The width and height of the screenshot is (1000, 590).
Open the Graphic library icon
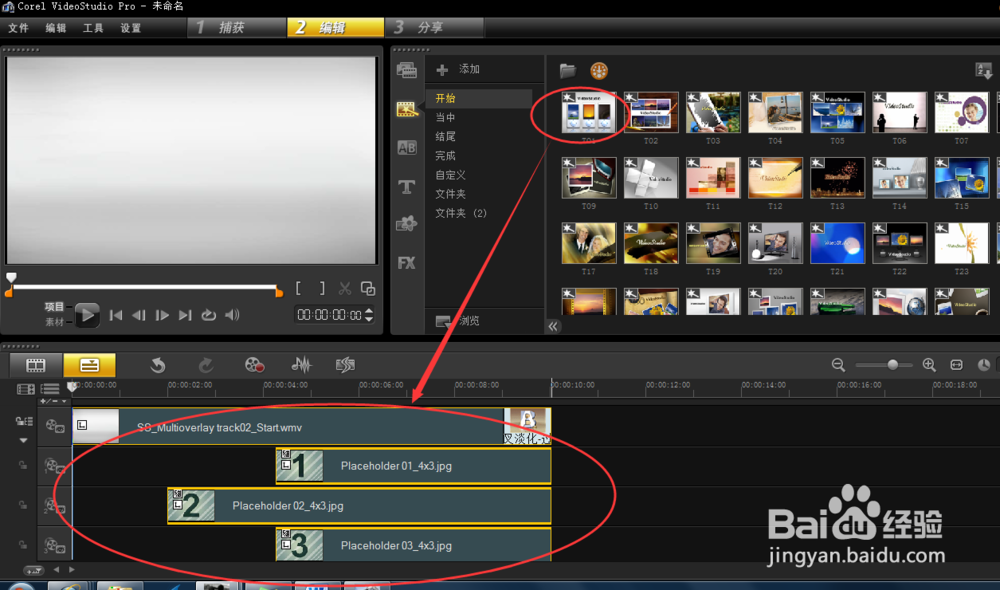pyautogui.click(x=406, y=224)
